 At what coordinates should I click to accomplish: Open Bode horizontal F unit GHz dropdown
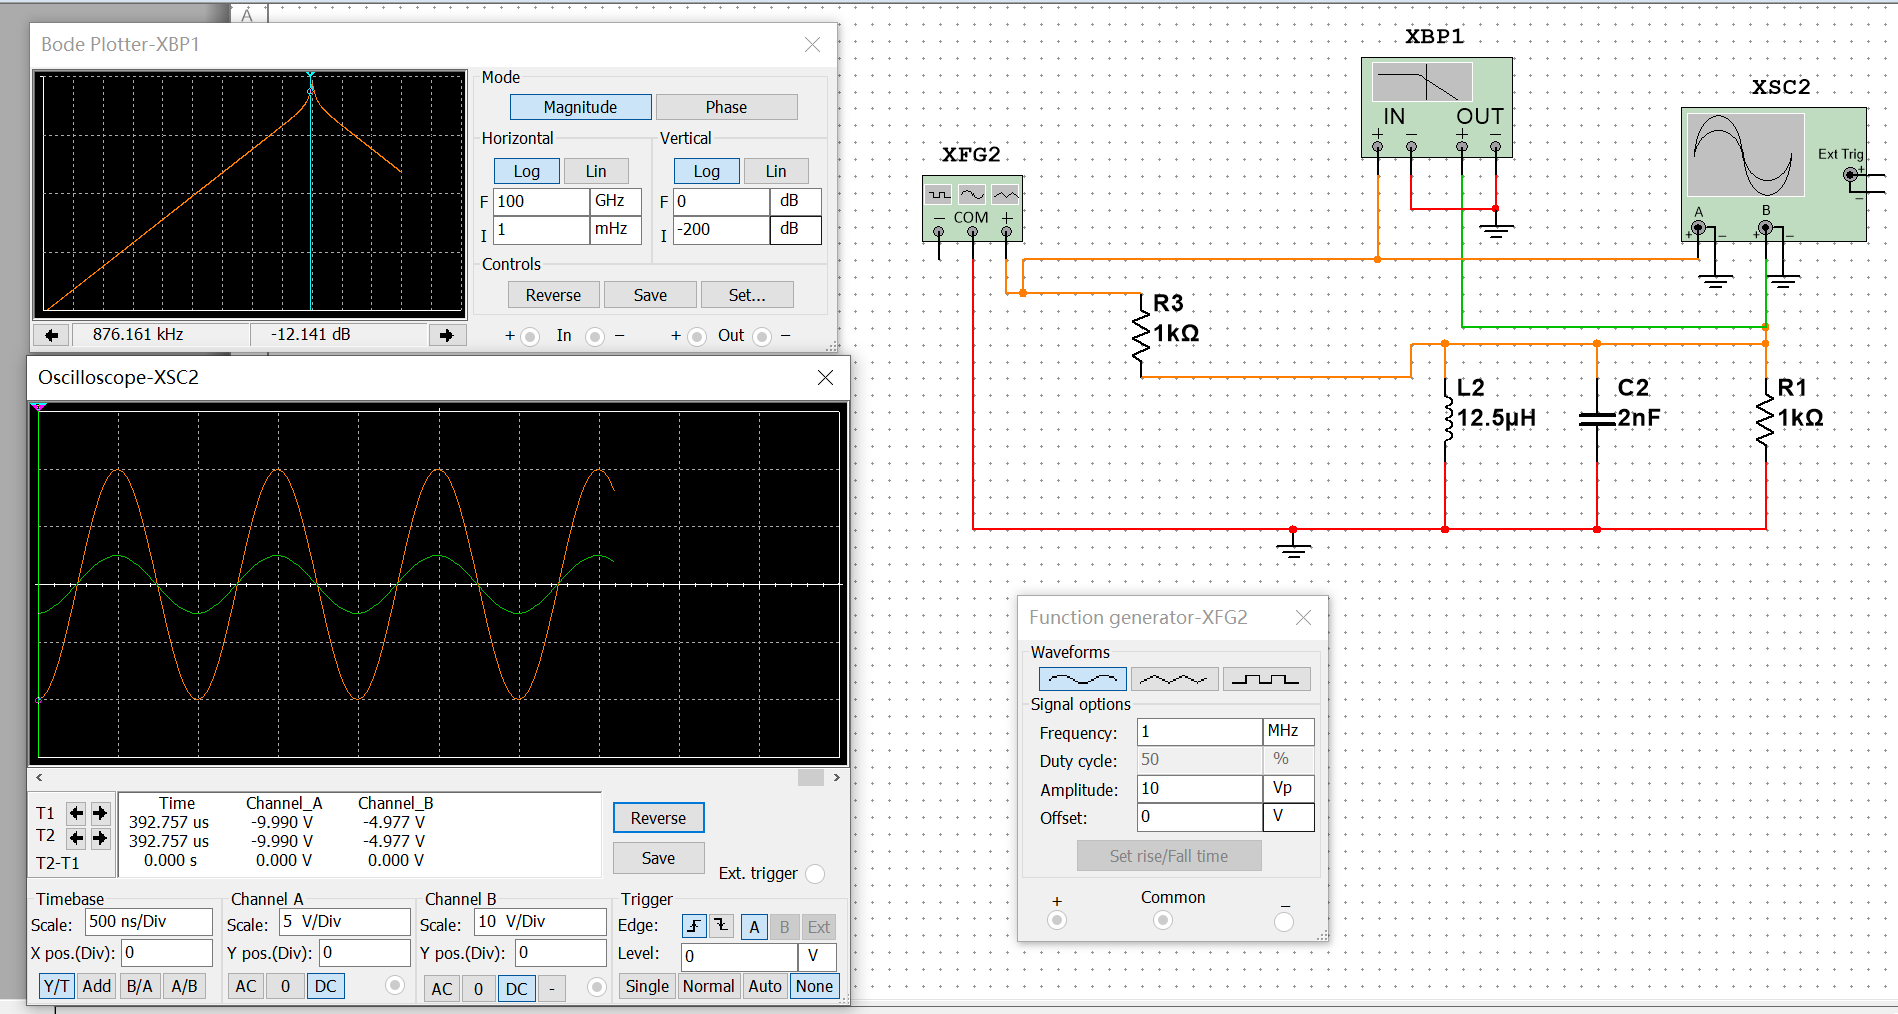[x=614, y=201]
